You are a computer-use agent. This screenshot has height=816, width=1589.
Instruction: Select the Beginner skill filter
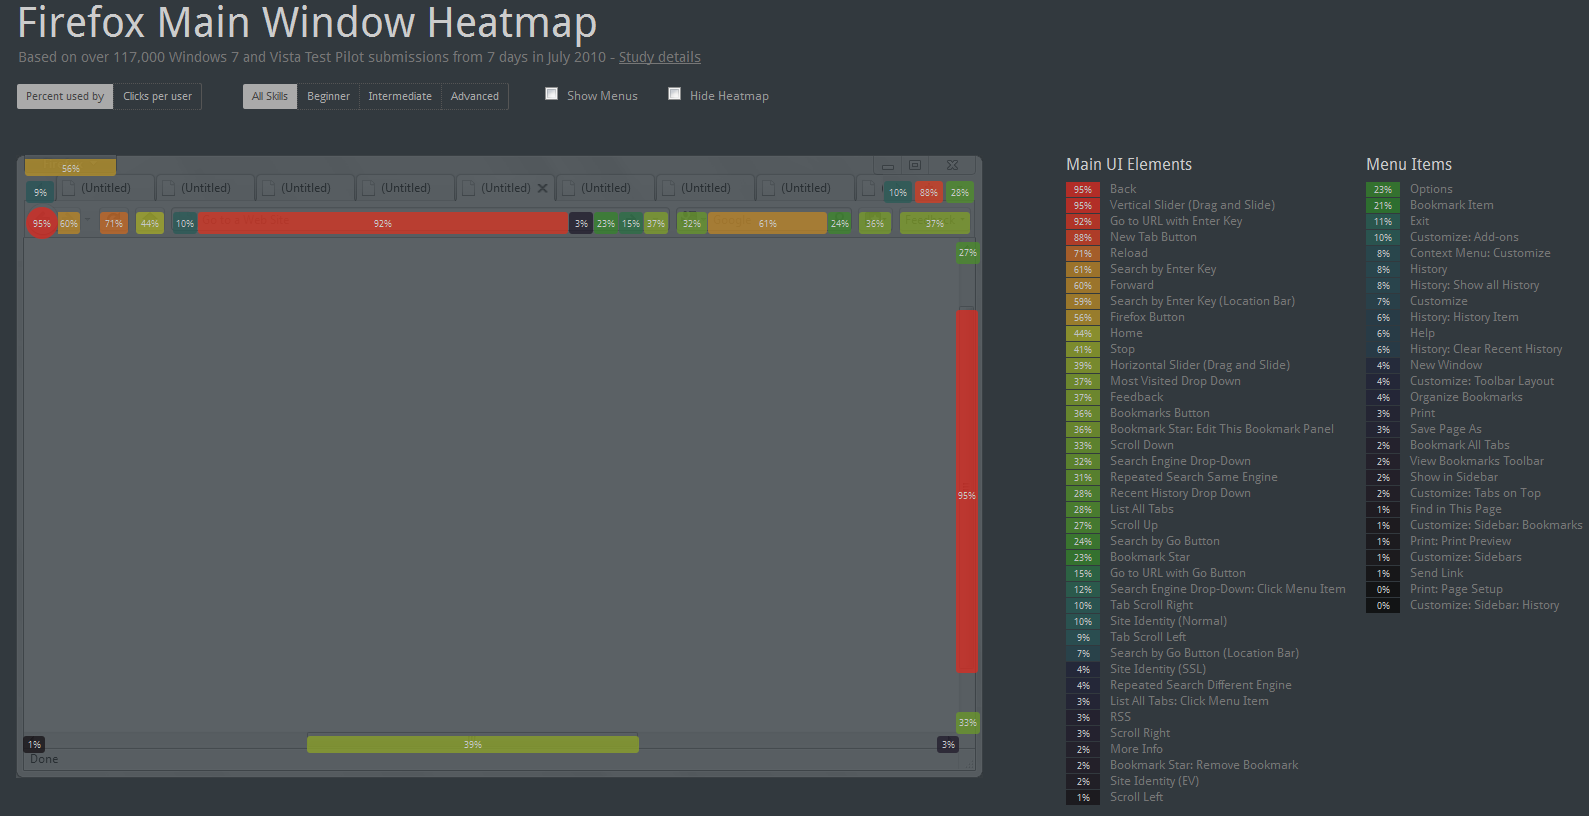coord(328,96)
